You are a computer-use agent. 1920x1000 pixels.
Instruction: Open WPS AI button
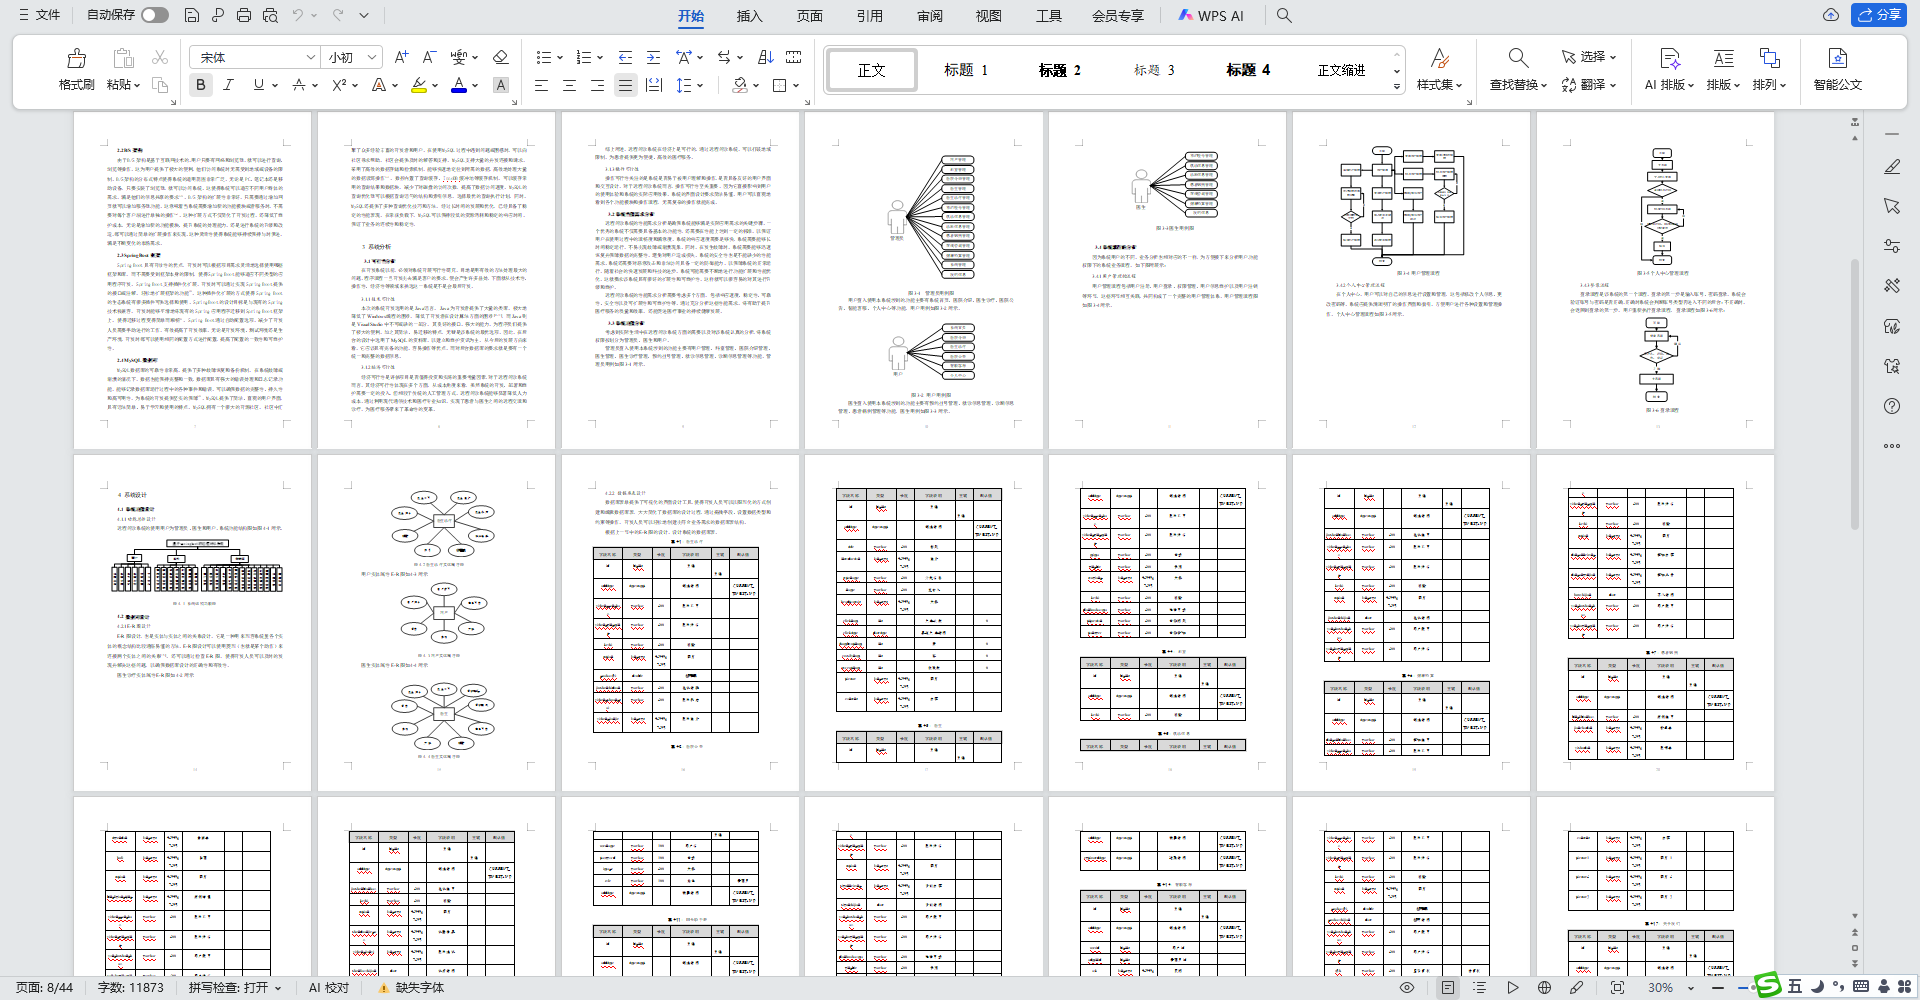pos(1210,16)
